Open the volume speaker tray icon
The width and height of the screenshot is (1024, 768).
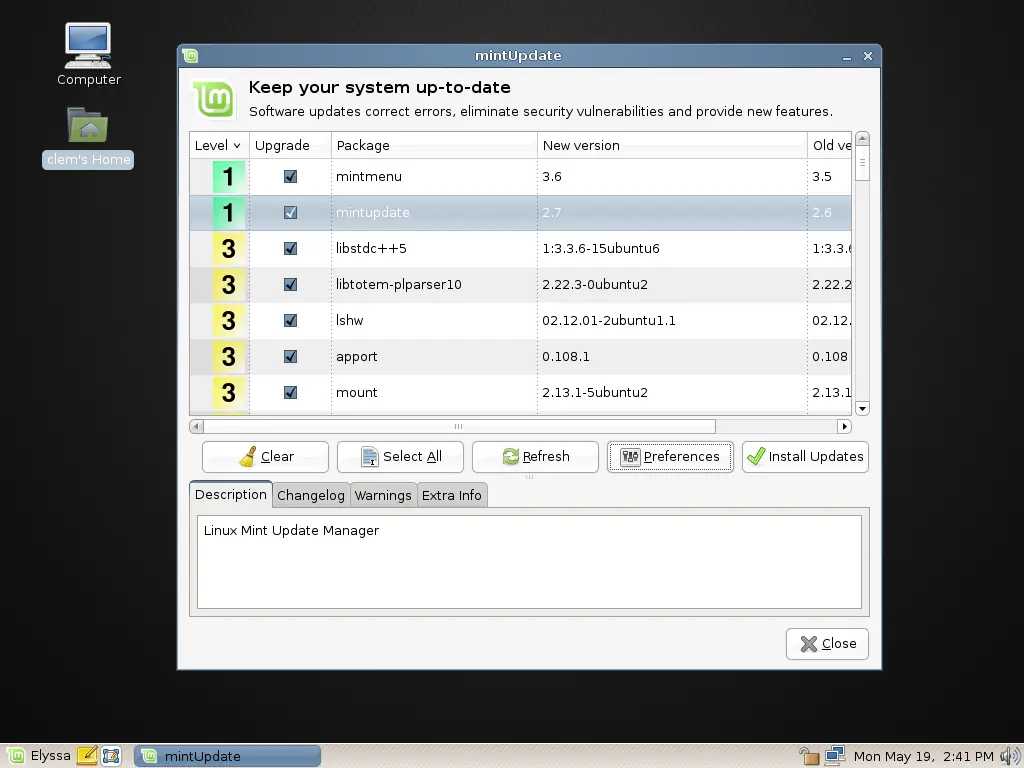coord(1010,756)
